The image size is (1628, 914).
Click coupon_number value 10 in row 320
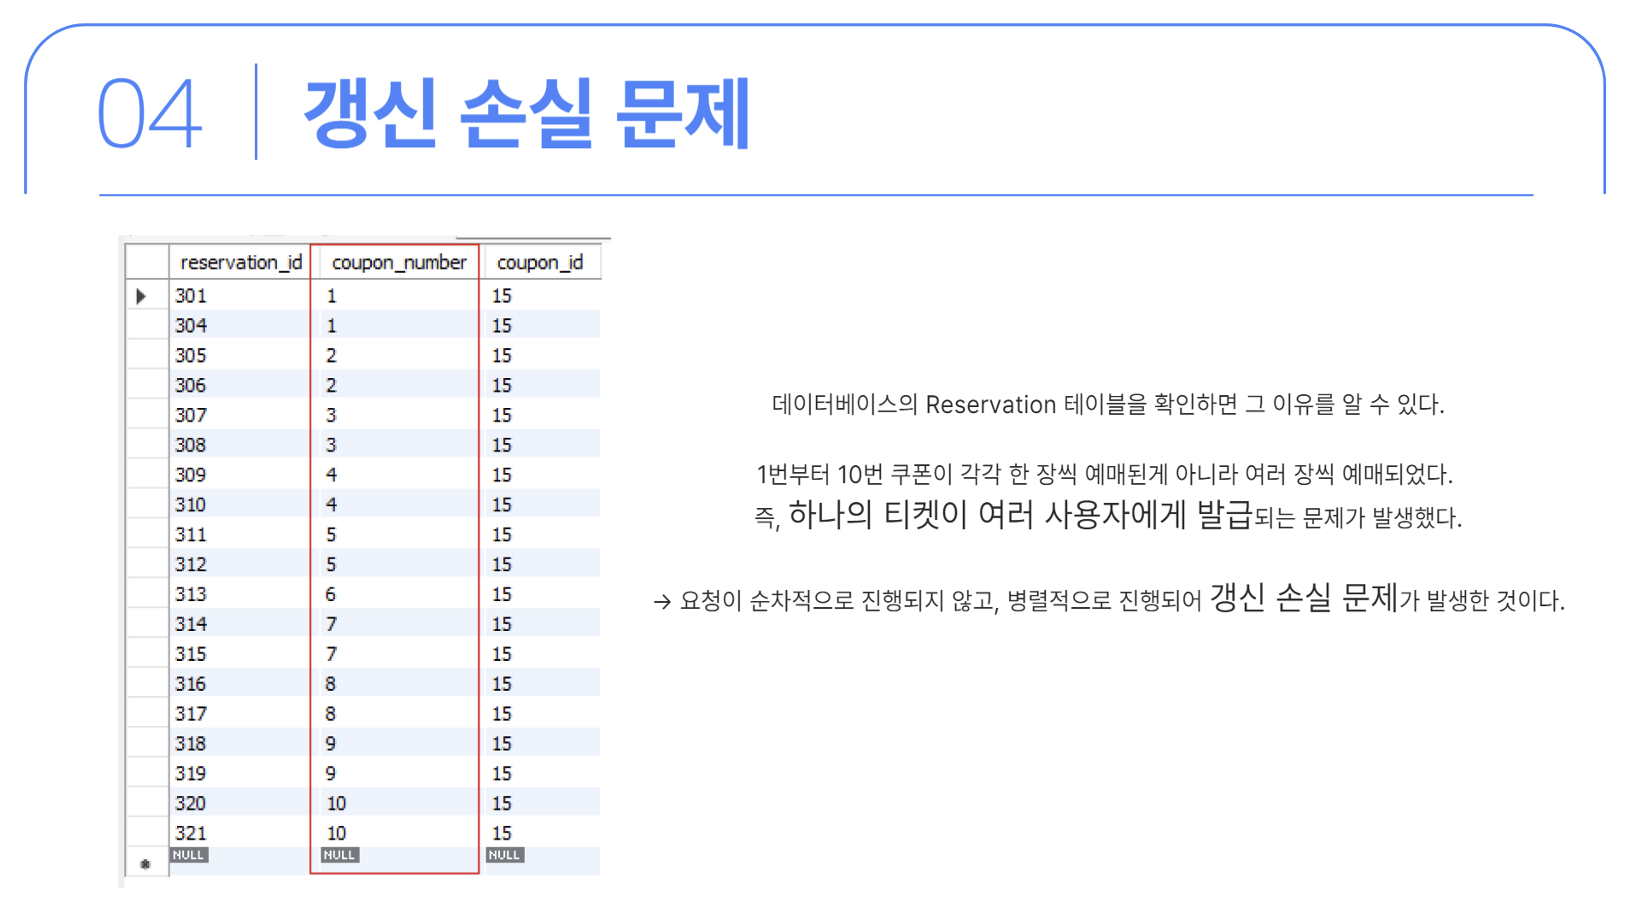tap(336, 803)
